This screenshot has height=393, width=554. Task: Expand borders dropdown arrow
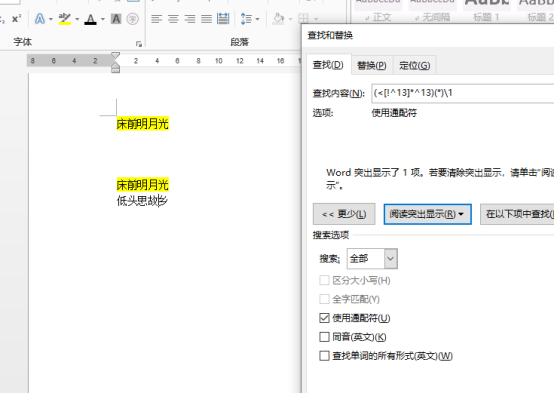316,19
